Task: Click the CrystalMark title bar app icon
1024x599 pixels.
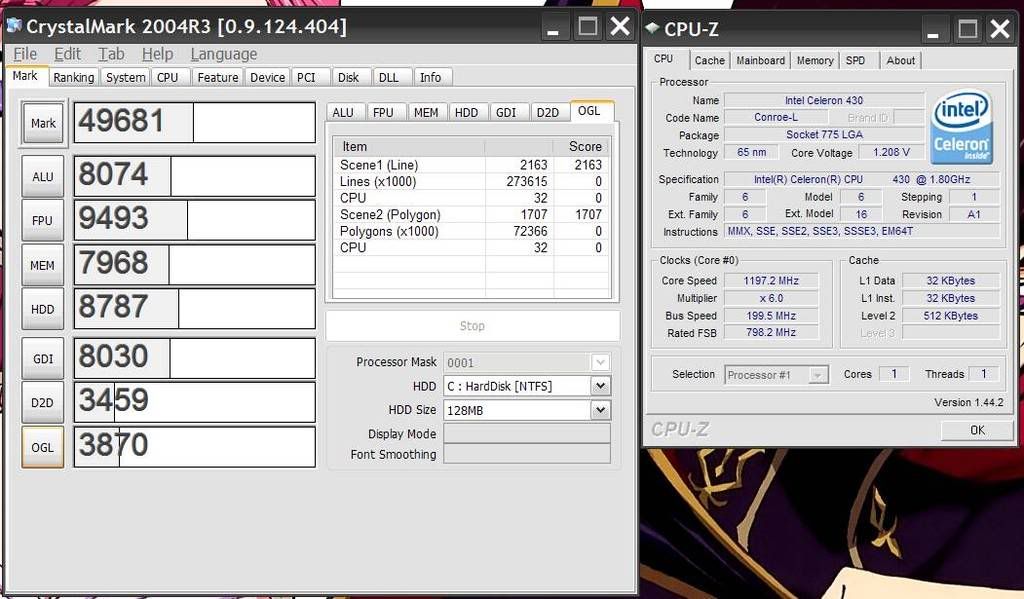Action: click(14, 26)
